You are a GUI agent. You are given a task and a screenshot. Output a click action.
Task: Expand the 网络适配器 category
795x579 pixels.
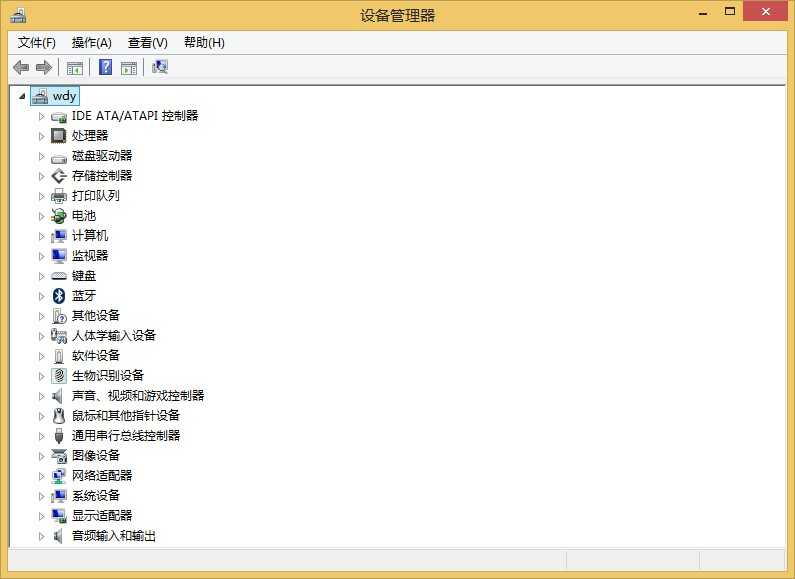tap(42, 476)
